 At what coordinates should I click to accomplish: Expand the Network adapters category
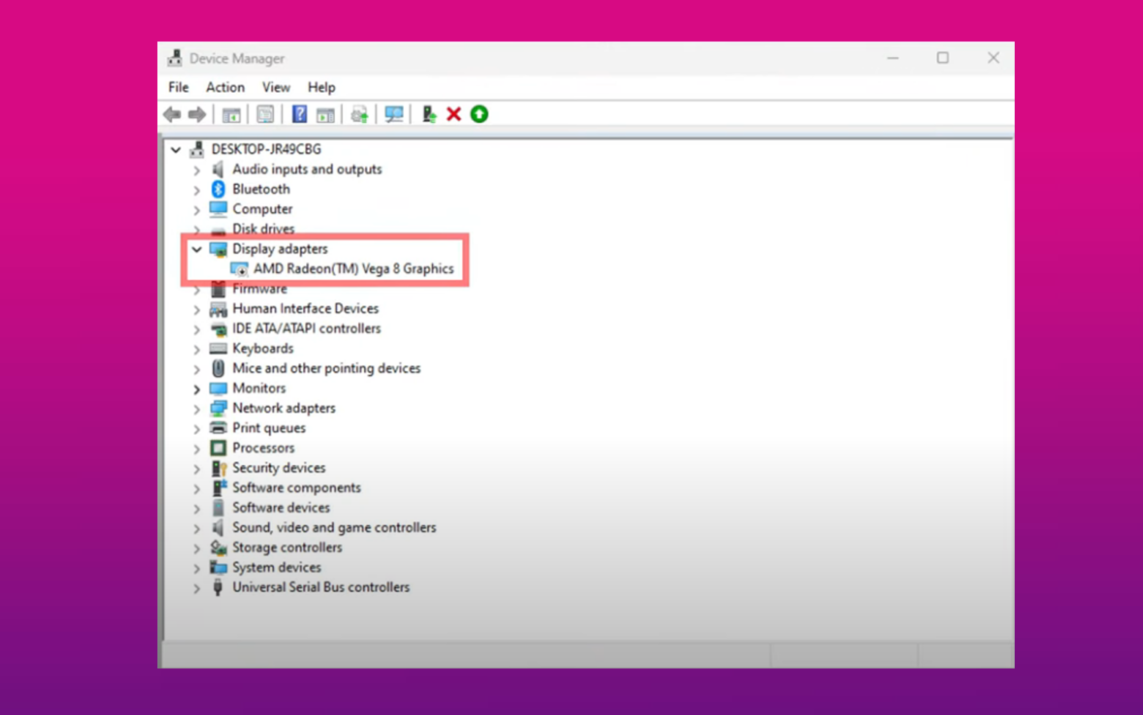[197, 409]
